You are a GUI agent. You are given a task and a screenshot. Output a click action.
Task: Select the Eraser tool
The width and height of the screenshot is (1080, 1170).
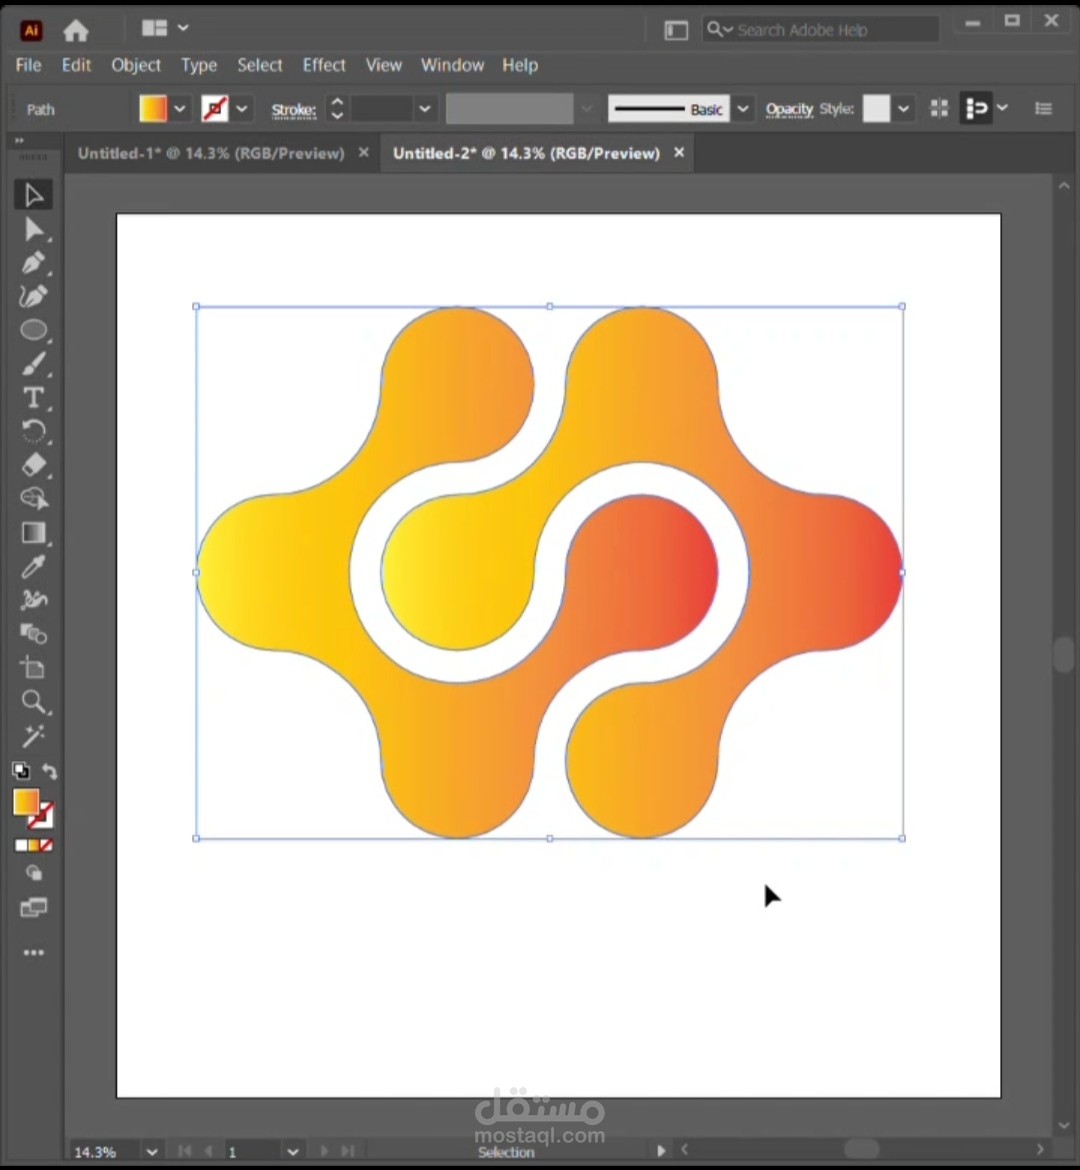pos(33,465)
